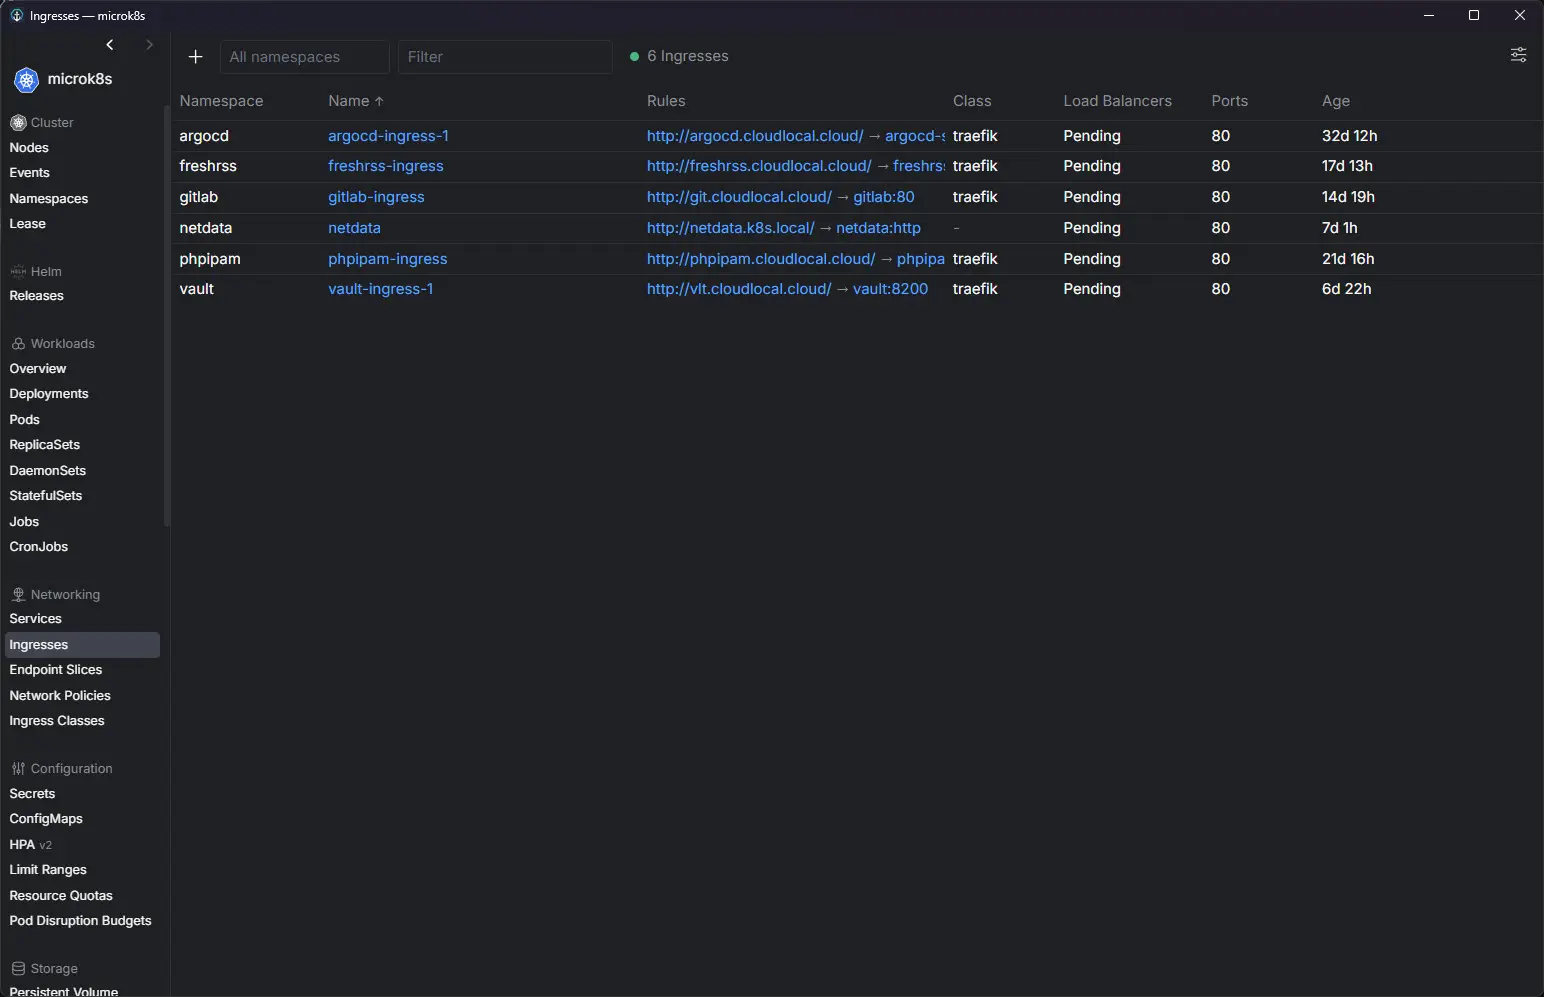This screenshot has height=997, width=1544.
Task: Click the plus icon to create ingress
Action: [x=195, y=57]
